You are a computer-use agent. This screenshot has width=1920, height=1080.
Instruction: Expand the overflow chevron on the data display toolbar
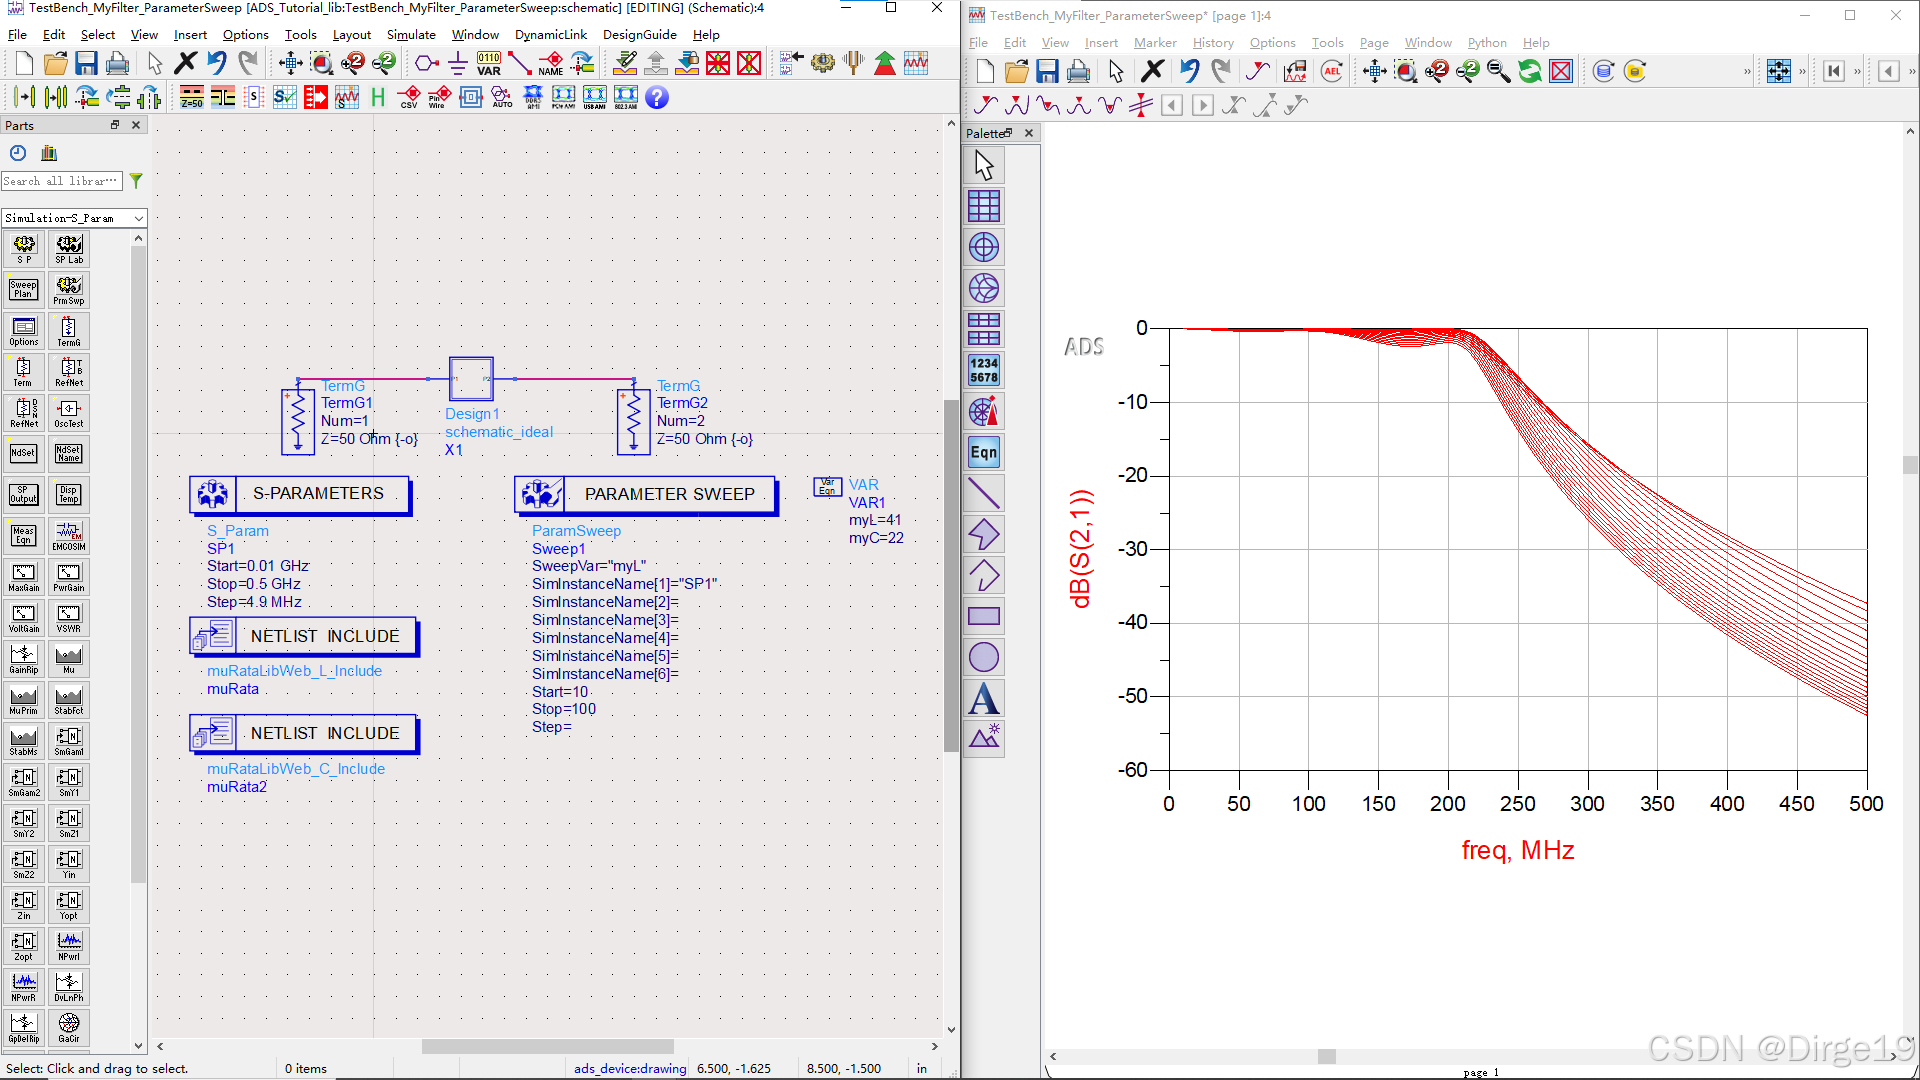[1746, 71]
